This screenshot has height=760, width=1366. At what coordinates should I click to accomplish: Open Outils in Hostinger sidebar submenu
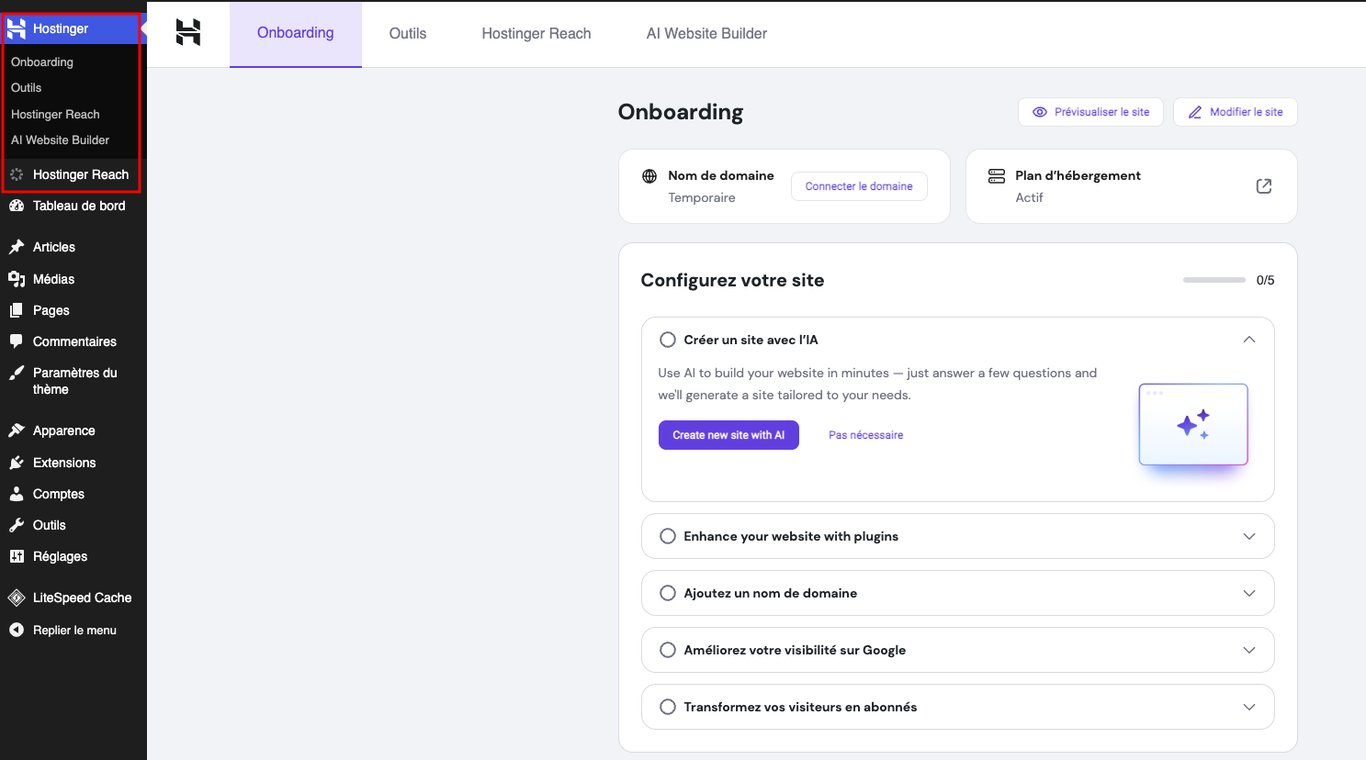click(26, 88)
